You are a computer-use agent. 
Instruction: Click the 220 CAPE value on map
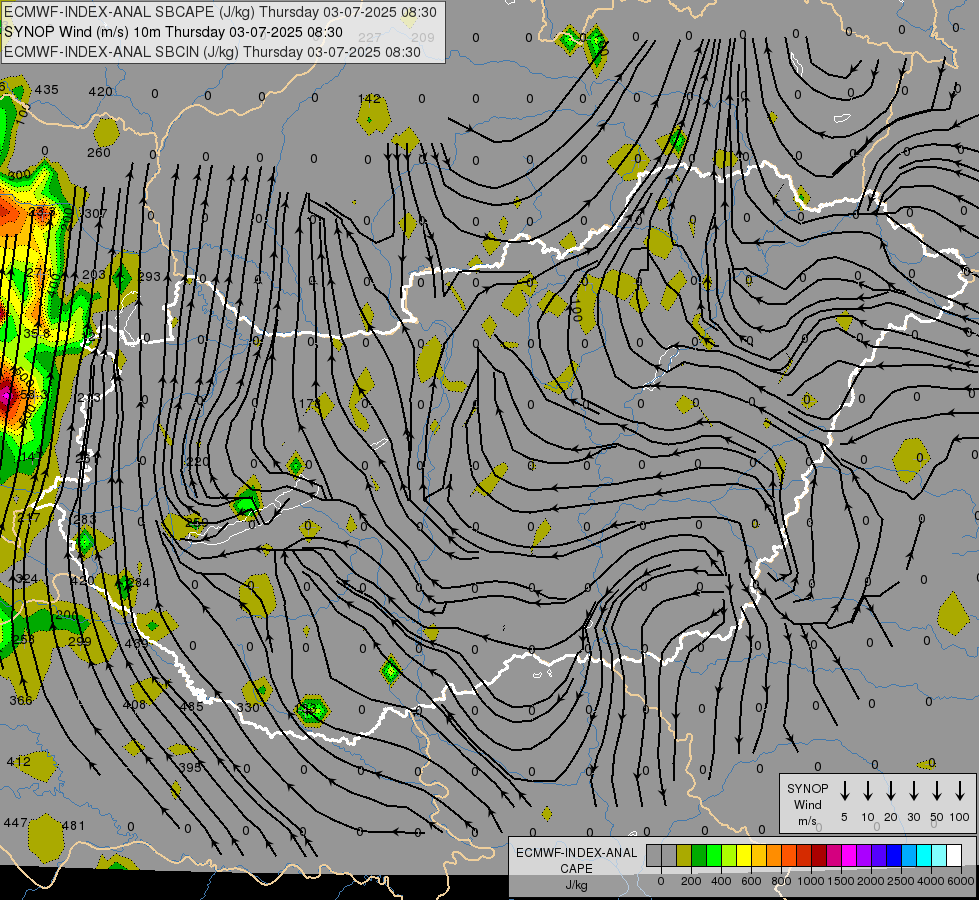click(x=198, y=462)
